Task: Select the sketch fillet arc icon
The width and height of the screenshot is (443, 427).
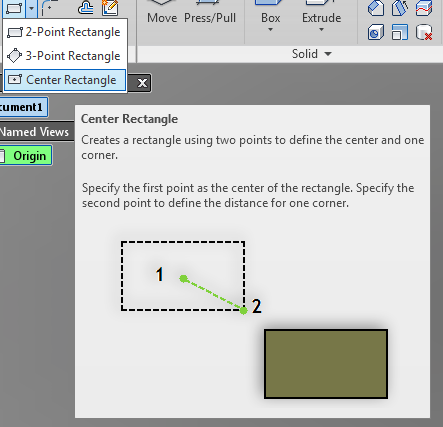Action: point(49,8)
